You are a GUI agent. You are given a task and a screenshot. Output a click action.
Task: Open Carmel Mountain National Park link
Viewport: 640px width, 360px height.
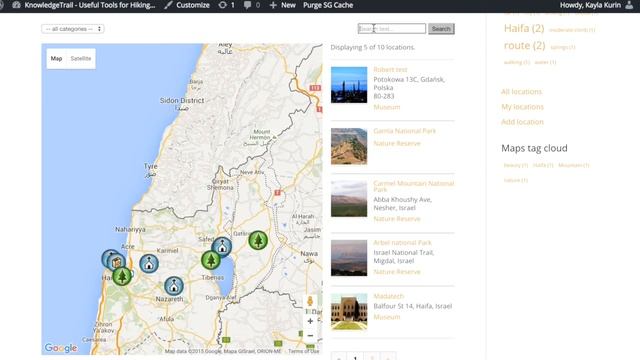pos(413,187)
